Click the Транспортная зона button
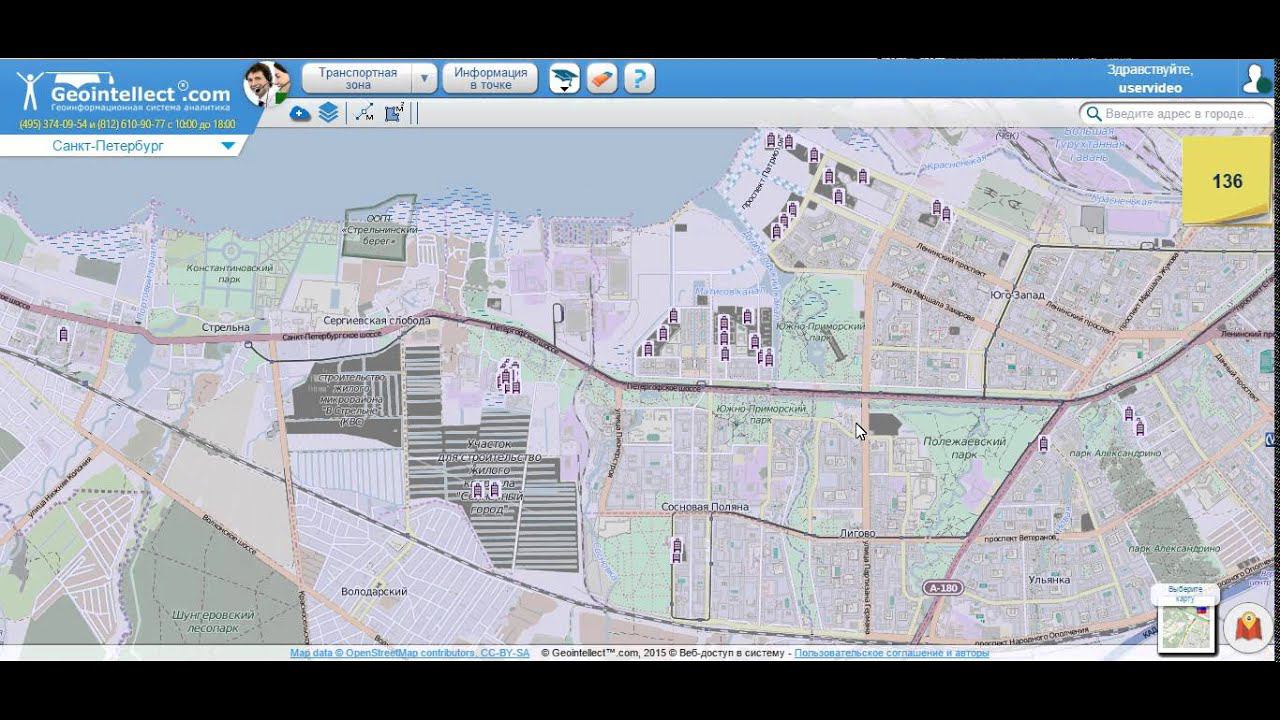 357,78
